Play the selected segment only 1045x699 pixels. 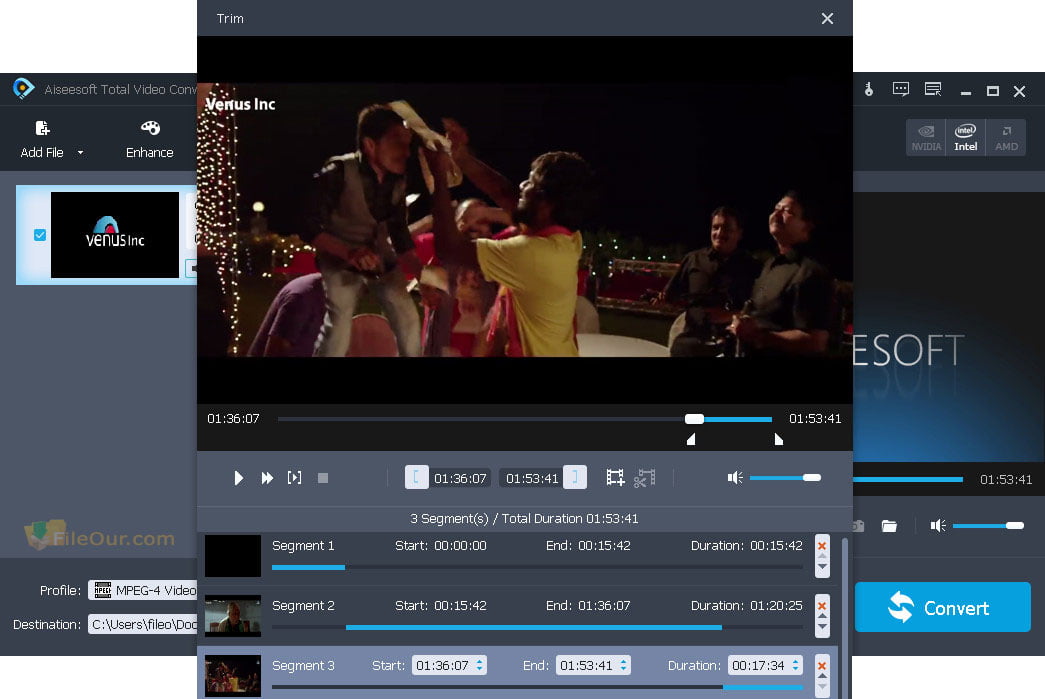tap(295, 478)
